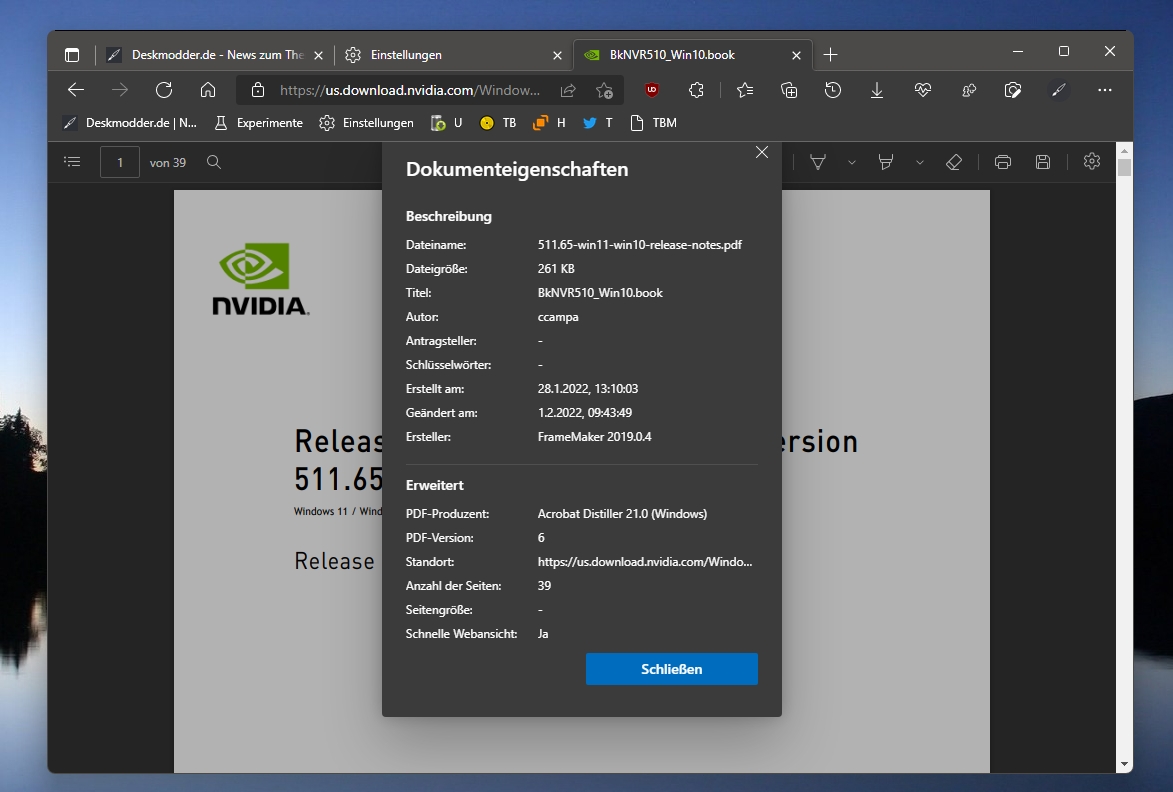This screenshot has height=792, width=1173.
Task: Open the browser home page
Action: (208, 90)
